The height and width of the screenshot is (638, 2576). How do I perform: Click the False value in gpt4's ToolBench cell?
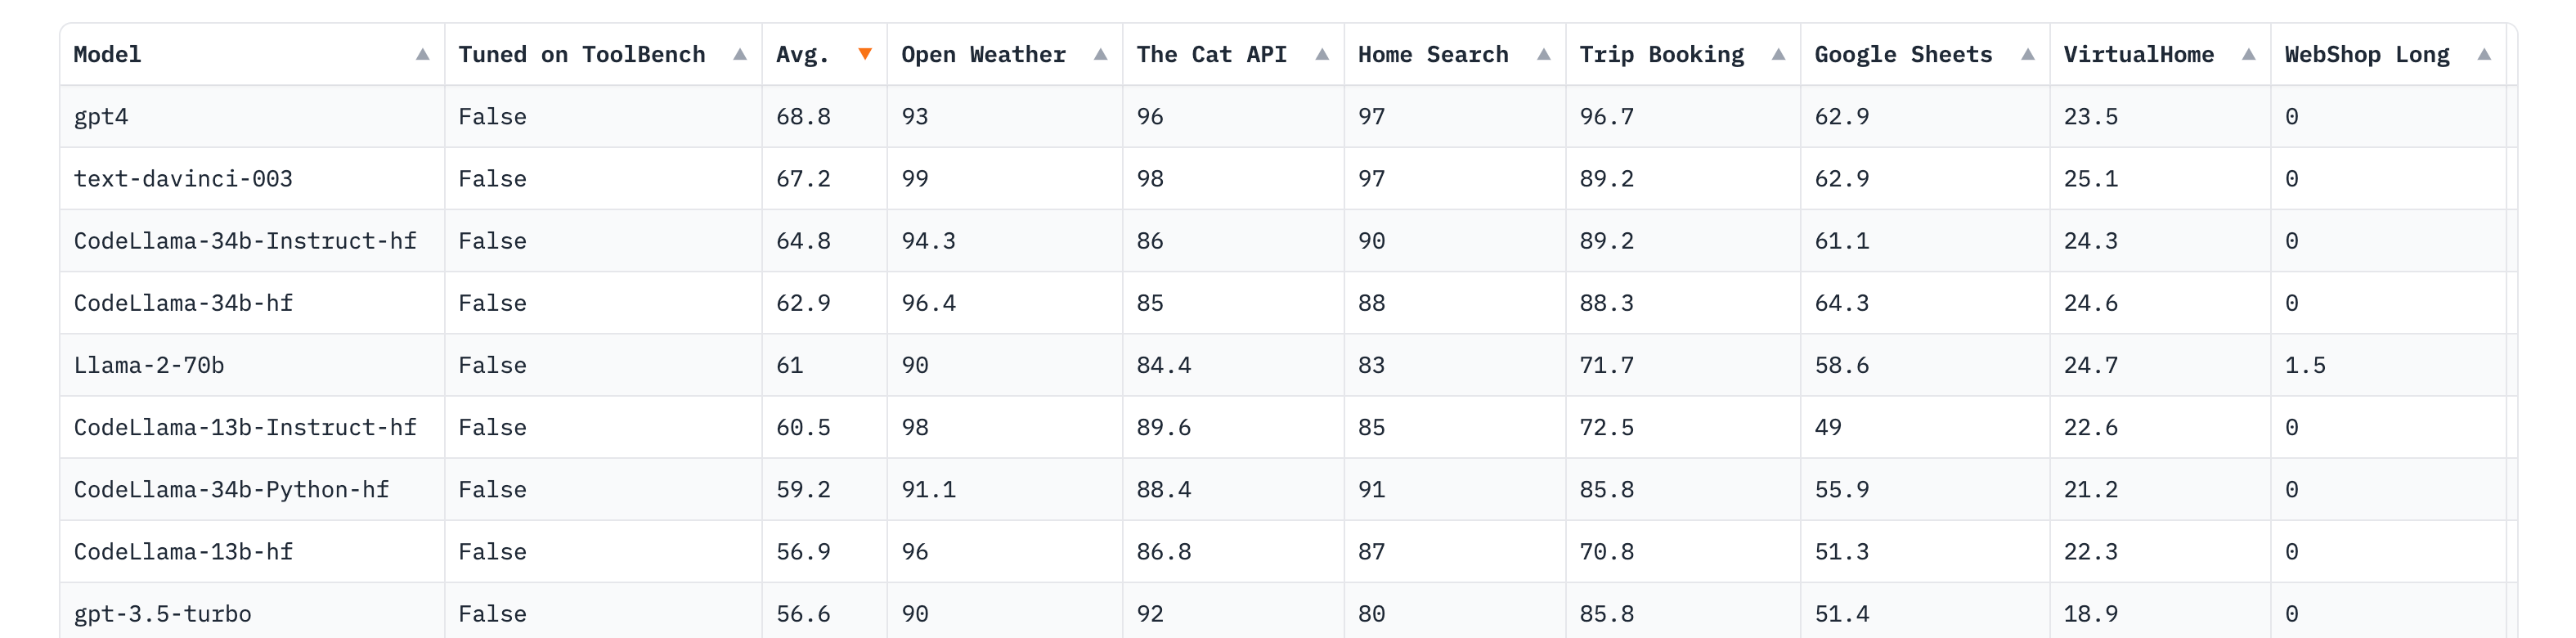pos(491,117)
